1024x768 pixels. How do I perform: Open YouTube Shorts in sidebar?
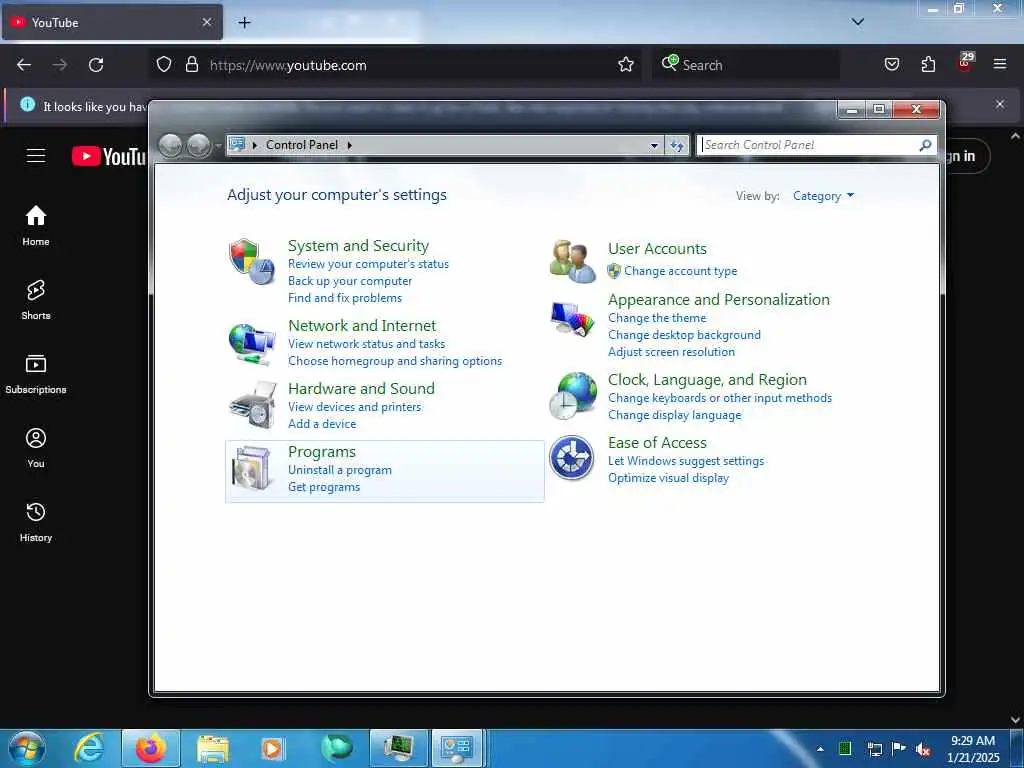pos(36,300)
